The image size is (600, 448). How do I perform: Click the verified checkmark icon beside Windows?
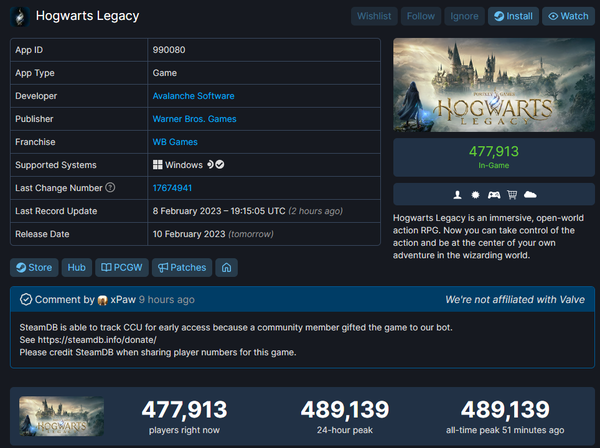coord(220,165)
